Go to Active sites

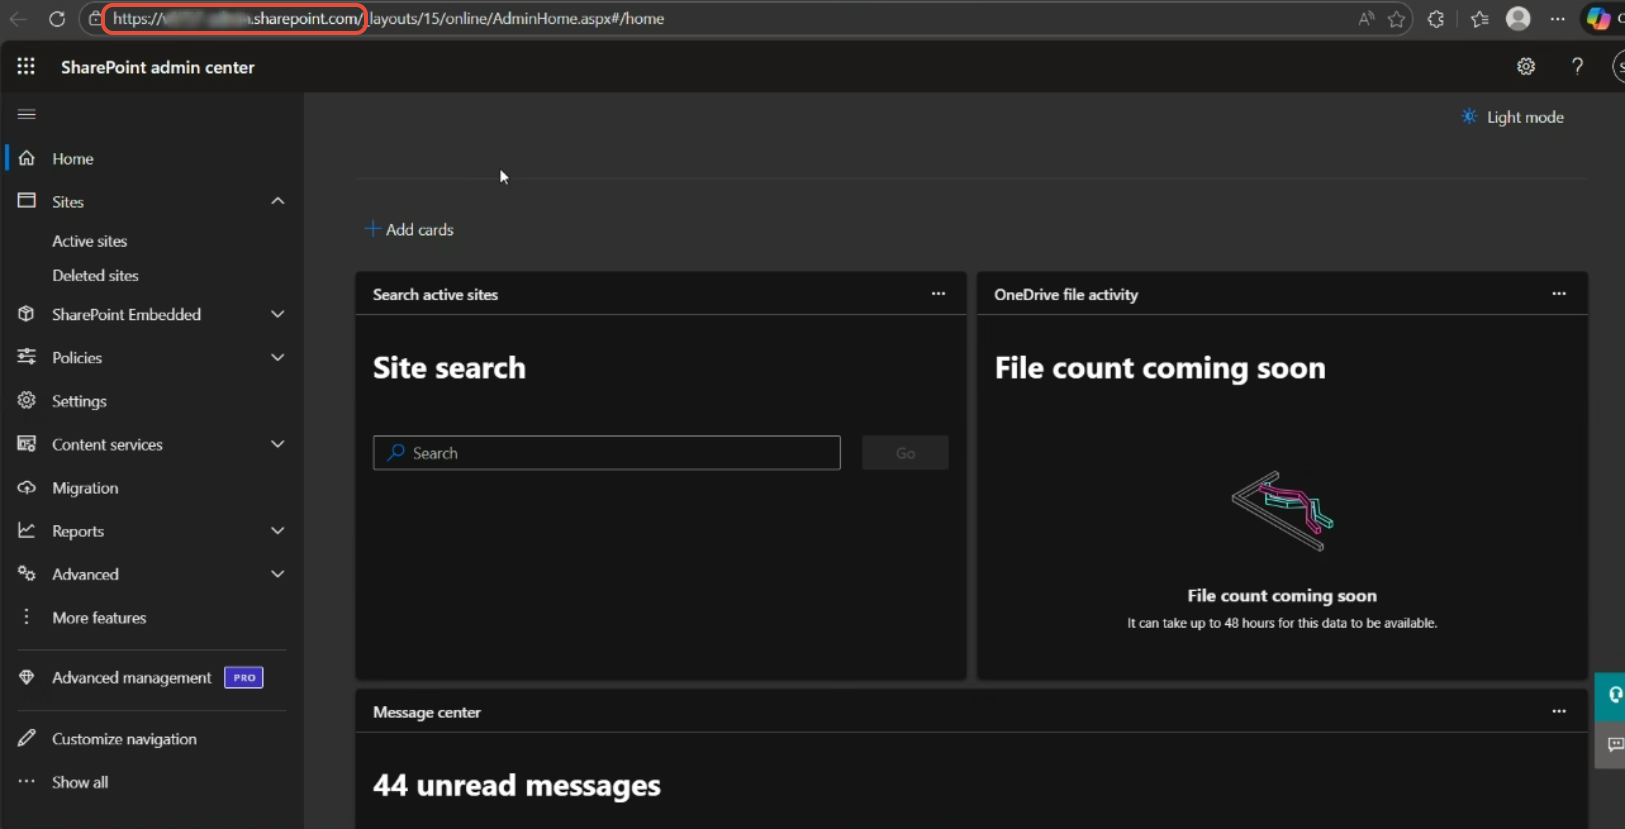(x=90, y=241)
